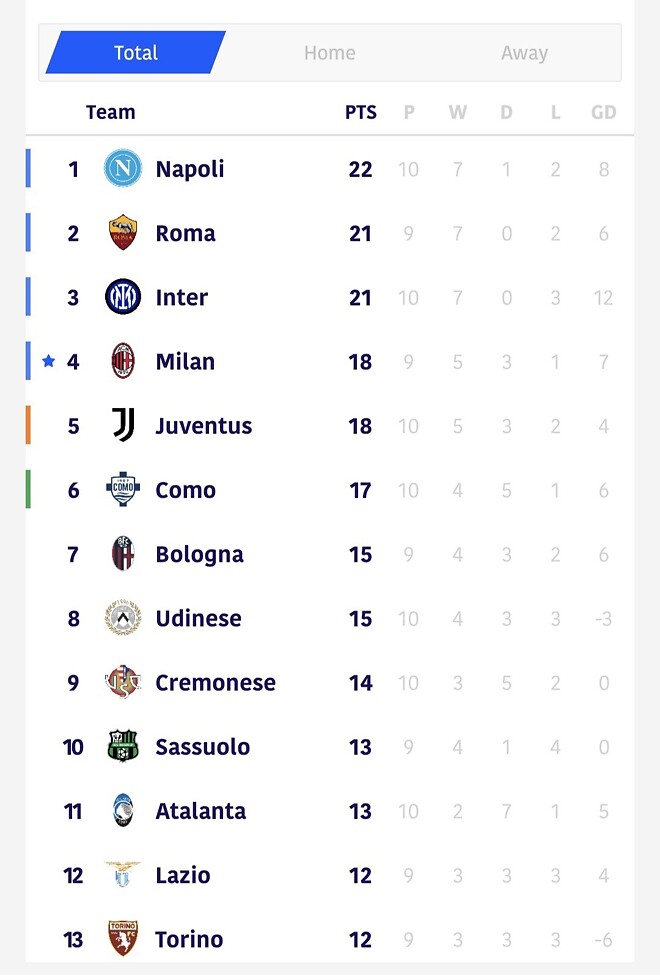Select the Total standings tab
The image size is (660, 980).
coord(136,53)
